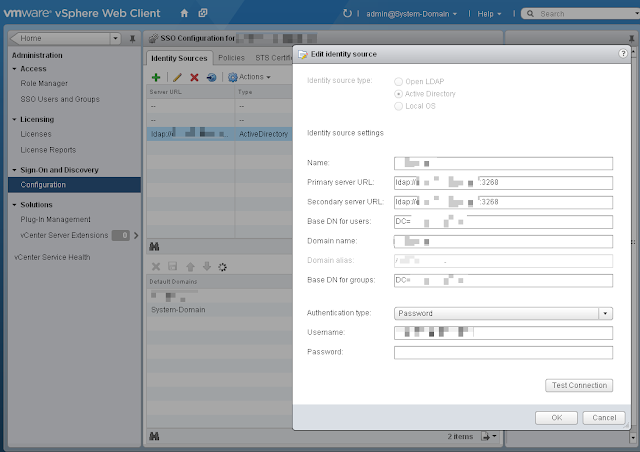Click OK in Edit identity source
The image size is (640, 452).
click(556, 418)
